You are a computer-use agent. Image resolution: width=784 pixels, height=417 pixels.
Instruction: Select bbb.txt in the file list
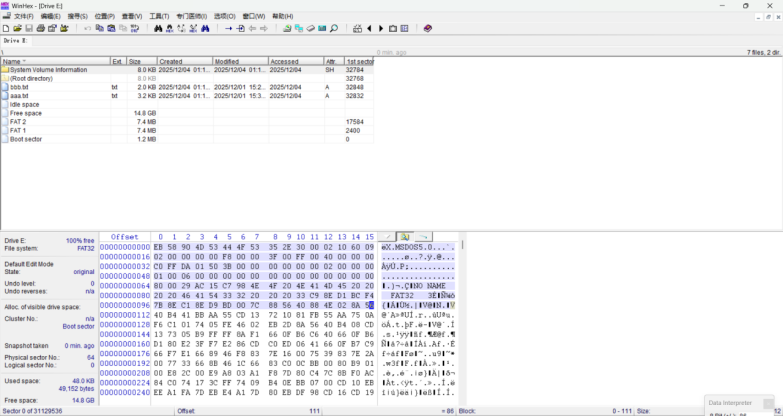click(20, 87)
